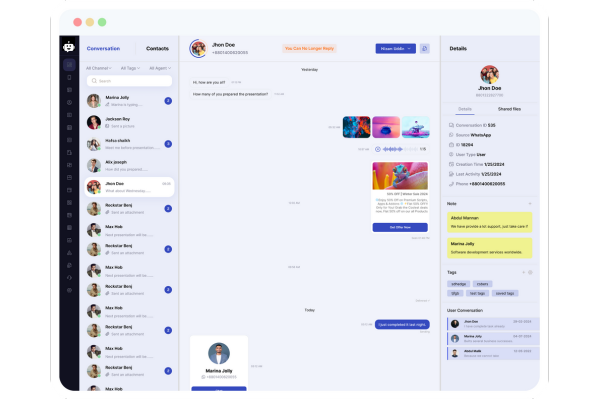Click the Conversation ID chat icon
Viewport: 599px width, 399px height.
(x=451, y=125)
